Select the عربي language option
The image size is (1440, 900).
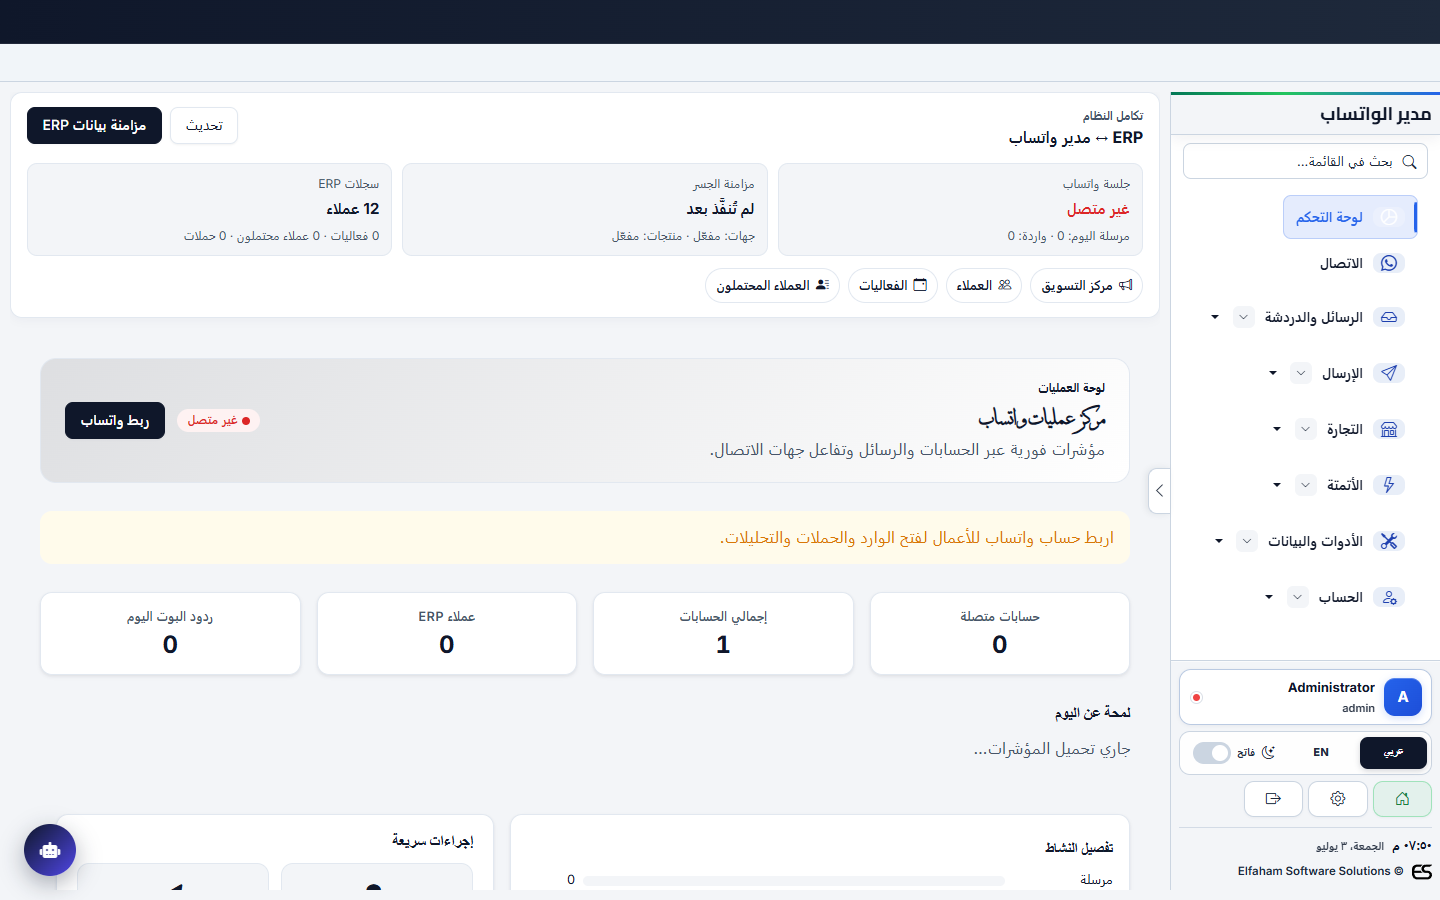[x=1393, y=753]
